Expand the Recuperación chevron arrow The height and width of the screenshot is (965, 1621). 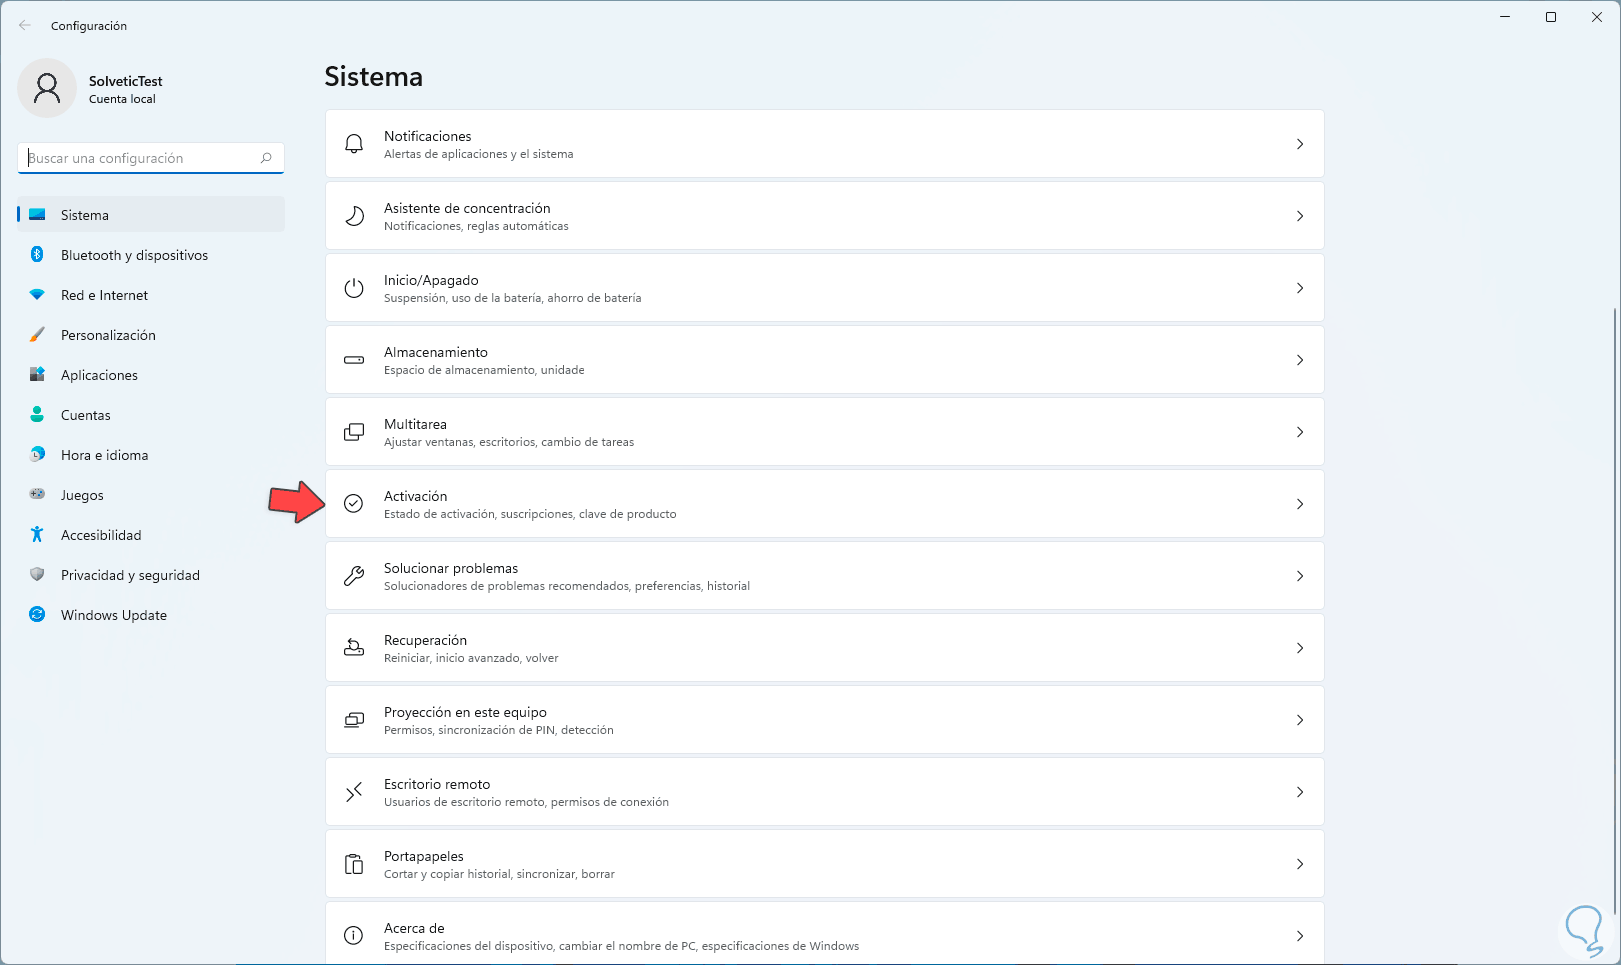click(x=1300, y=648)
